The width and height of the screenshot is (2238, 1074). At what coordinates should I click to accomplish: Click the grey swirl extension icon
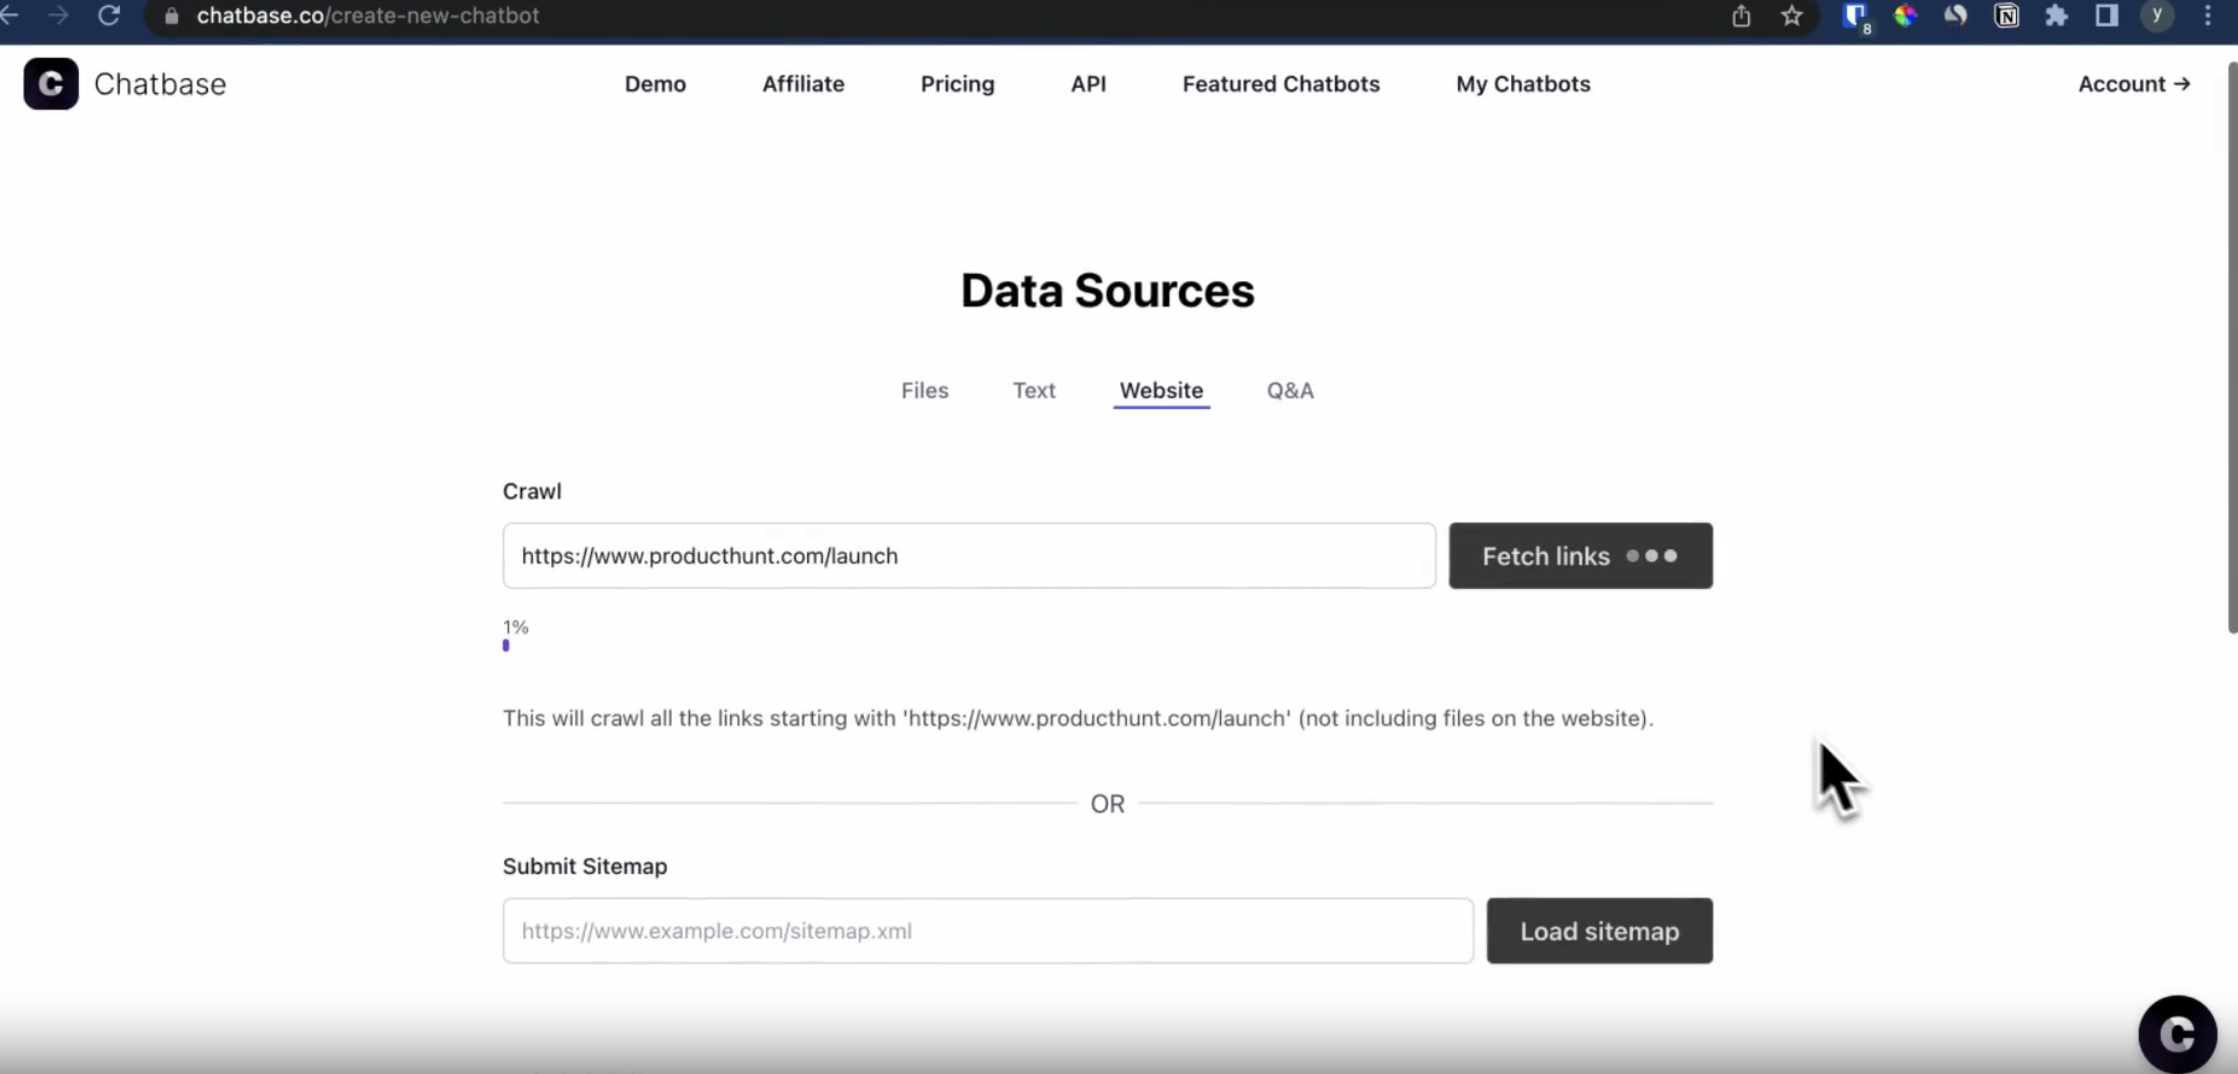1955,16
